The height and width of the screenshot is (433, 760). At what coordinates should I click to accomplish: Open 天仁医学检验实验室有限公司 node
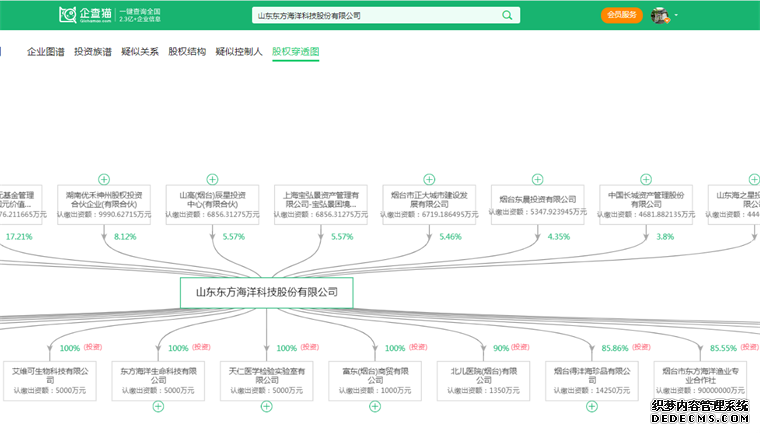(267, 381)
